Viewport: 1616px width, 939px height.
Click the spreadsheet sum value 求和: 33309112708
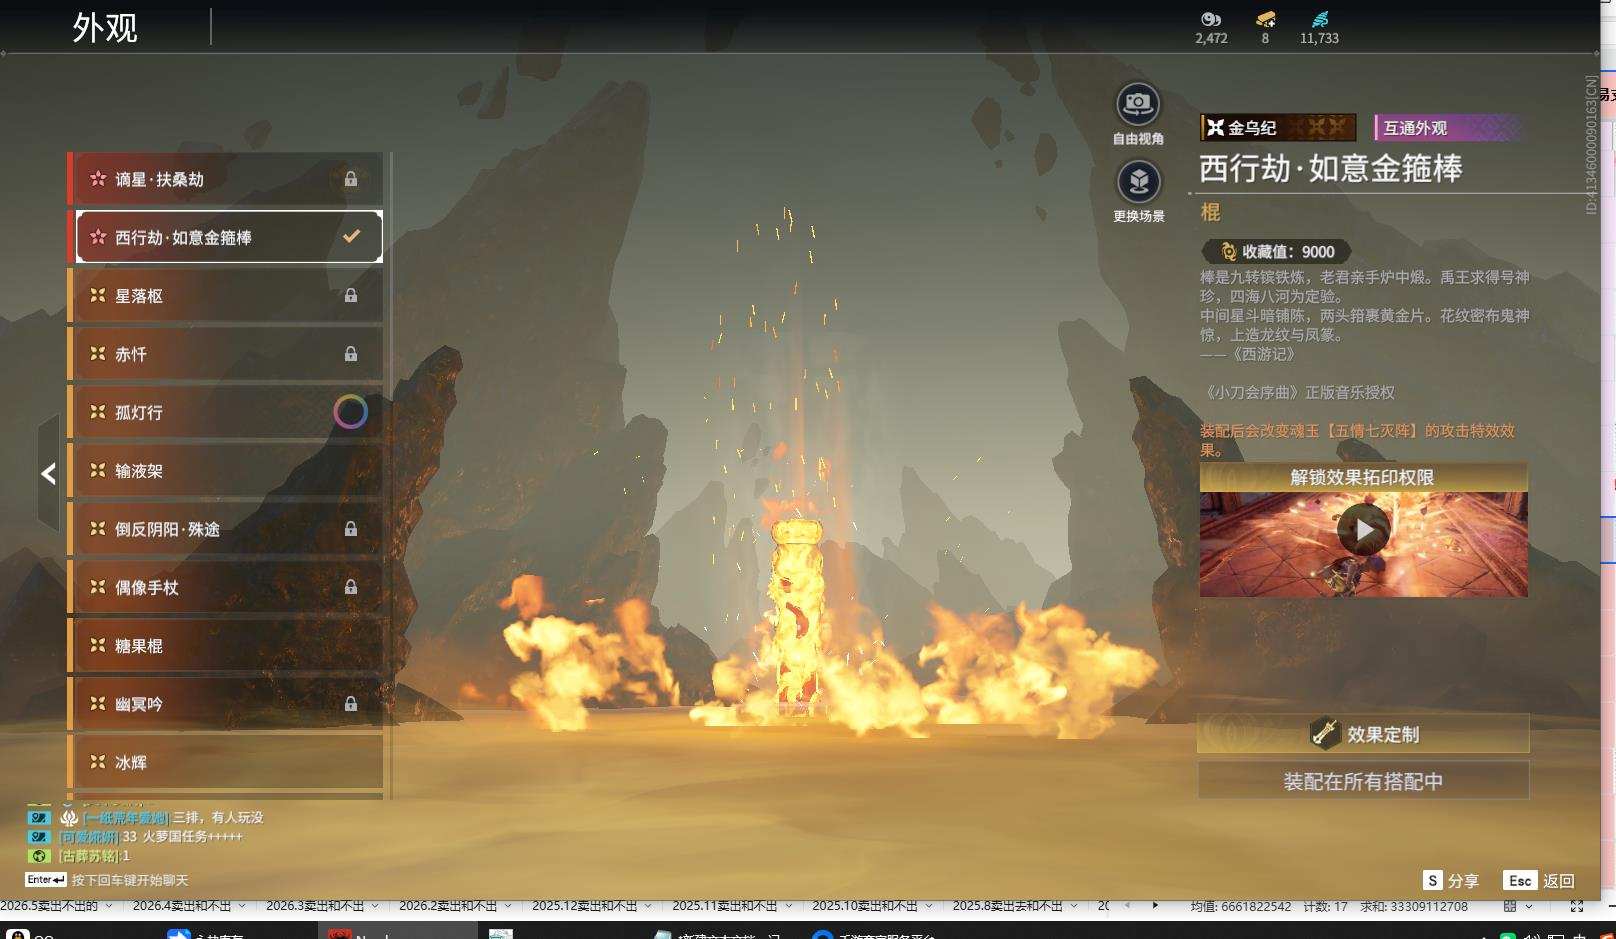point(1414,906)
